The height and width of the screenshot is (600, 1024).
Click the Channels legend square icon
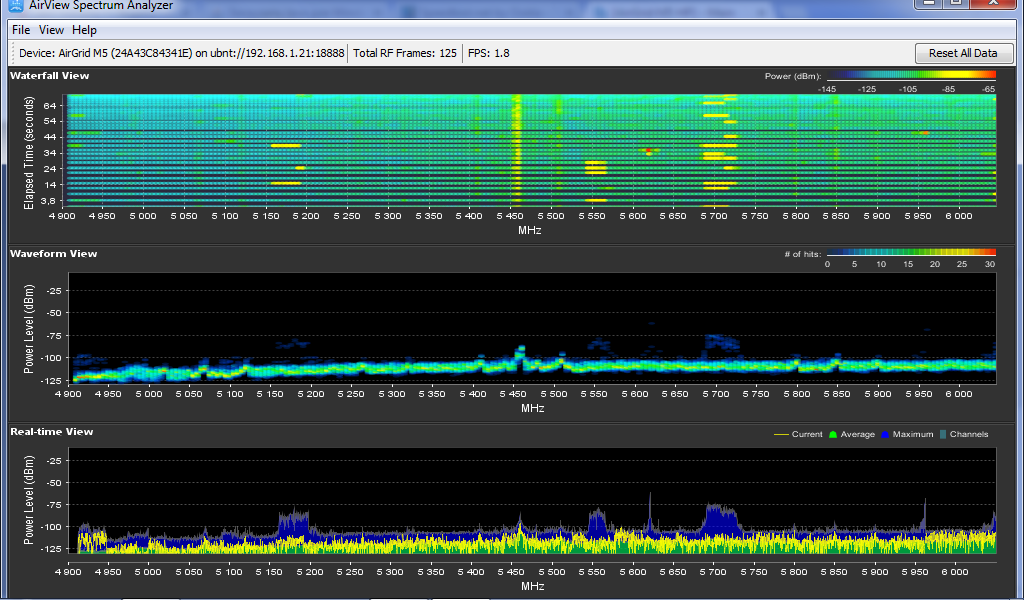[x=944, y=434]
